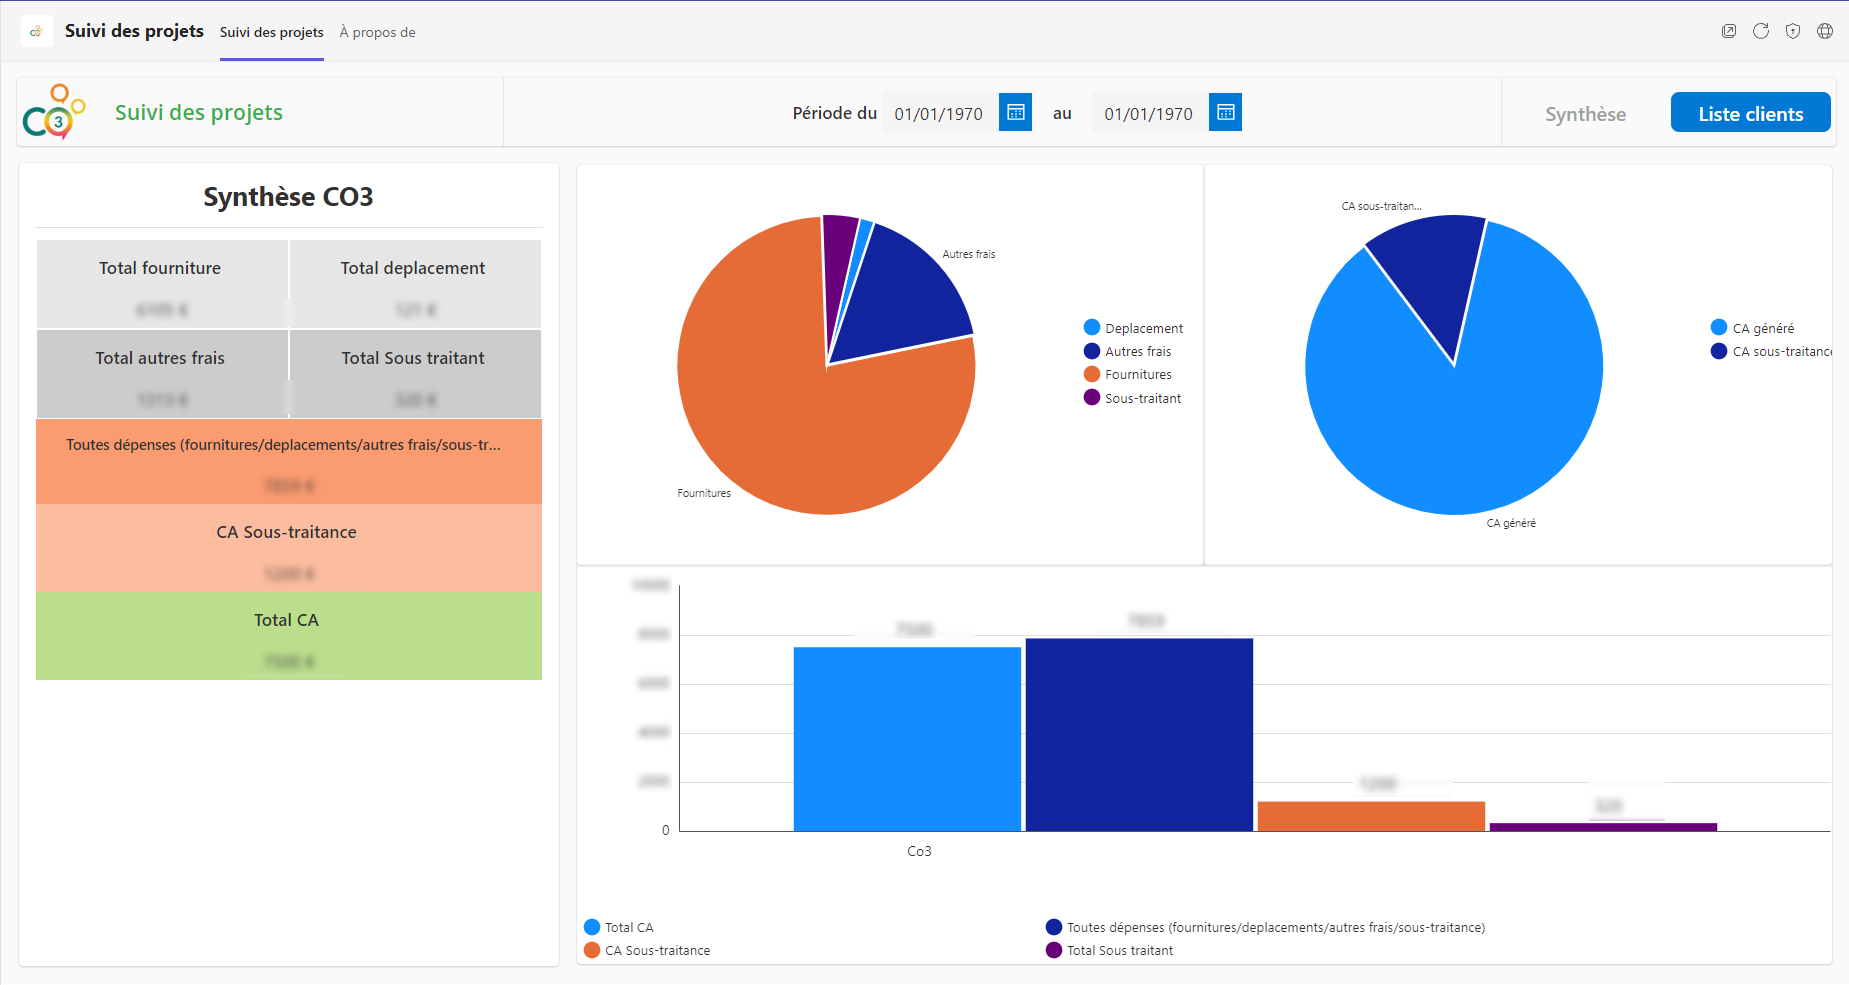
Task: Click the CO3 logo beside the green title
Action: [54, 112]
